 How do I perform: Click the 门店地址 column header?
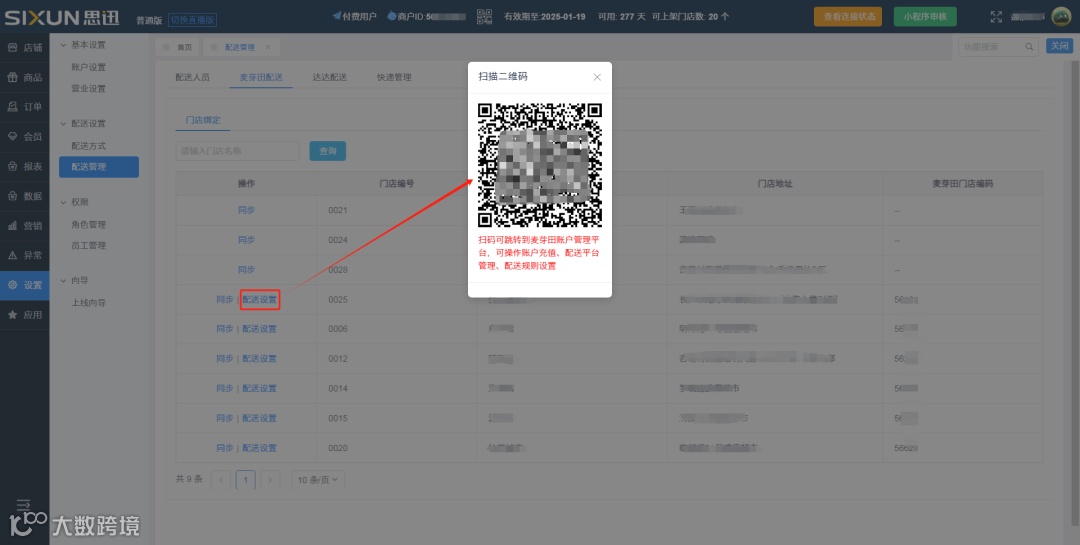[775, 184]
